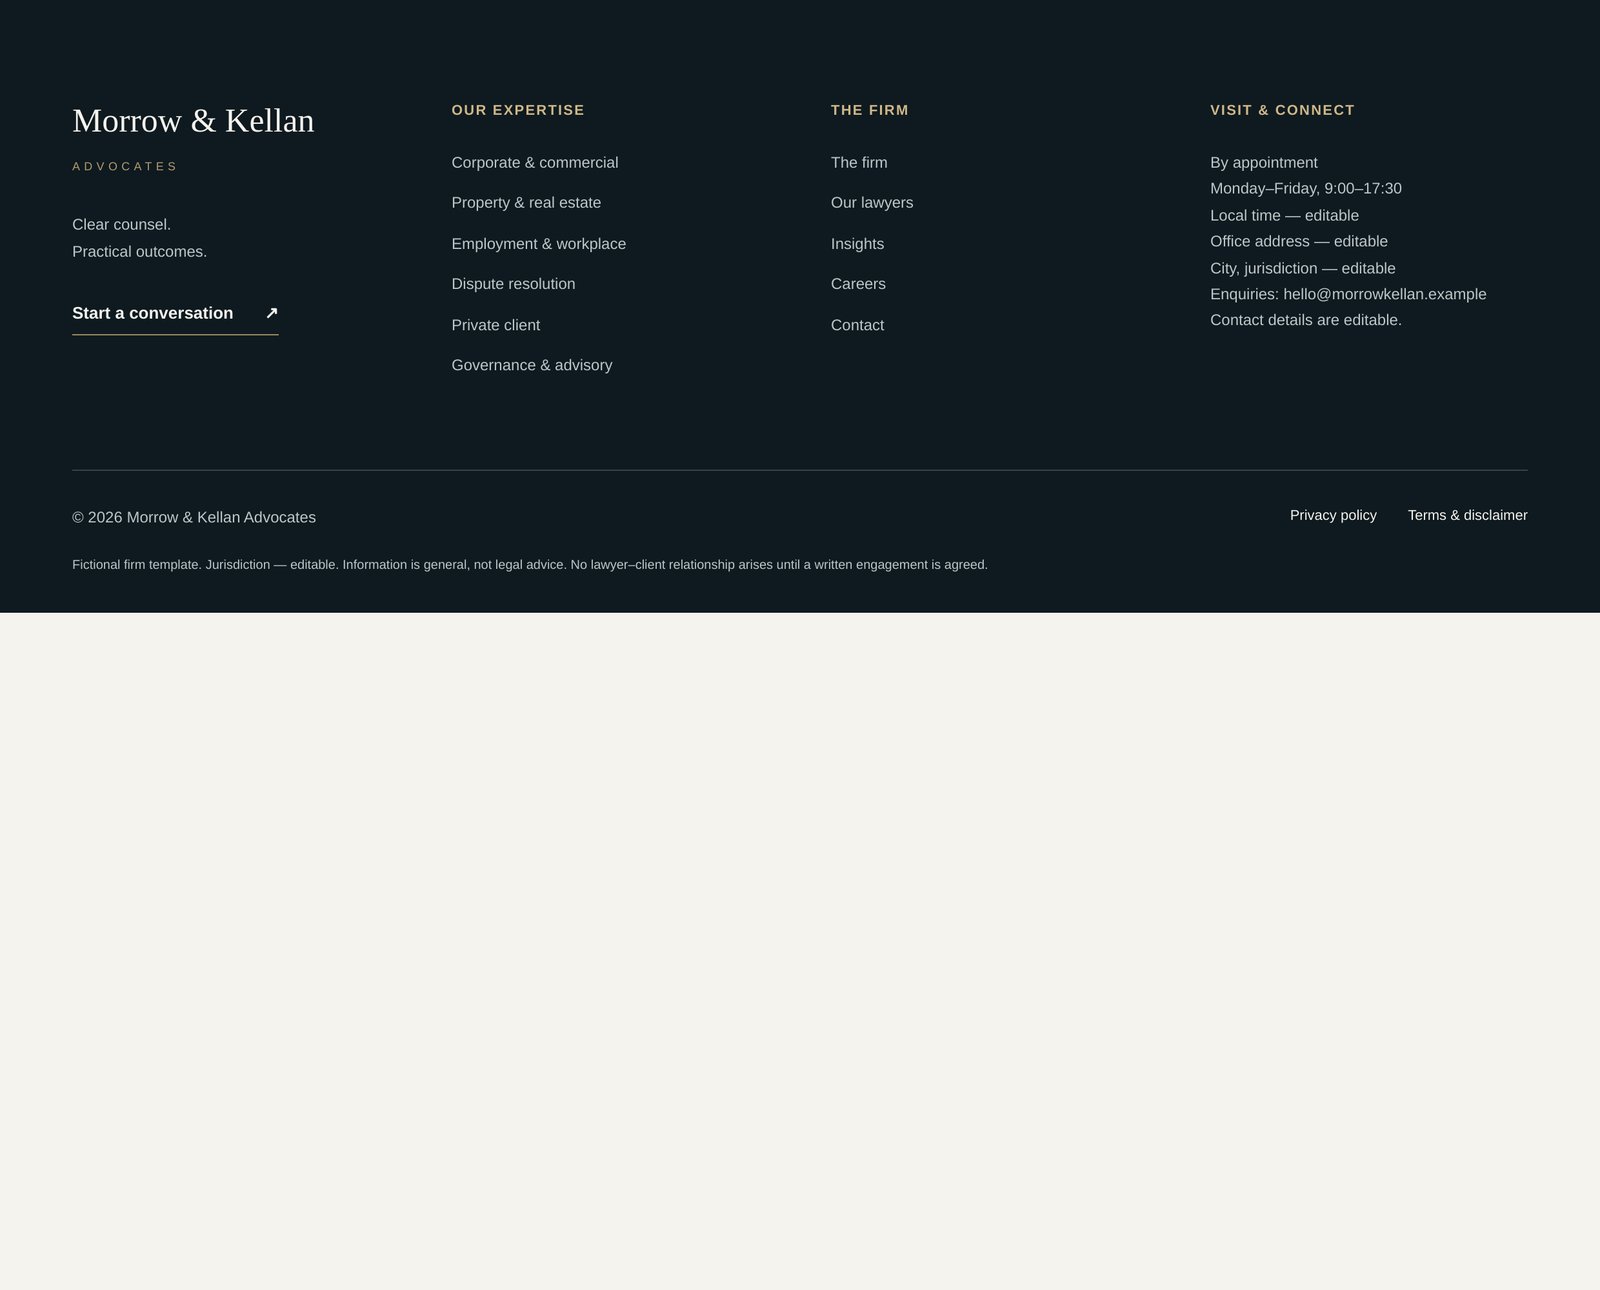The image size is (1600, 1290).
Task: Open Corporate & commercial expertise page
Action: pyautogui.click(x=535, y=163)
